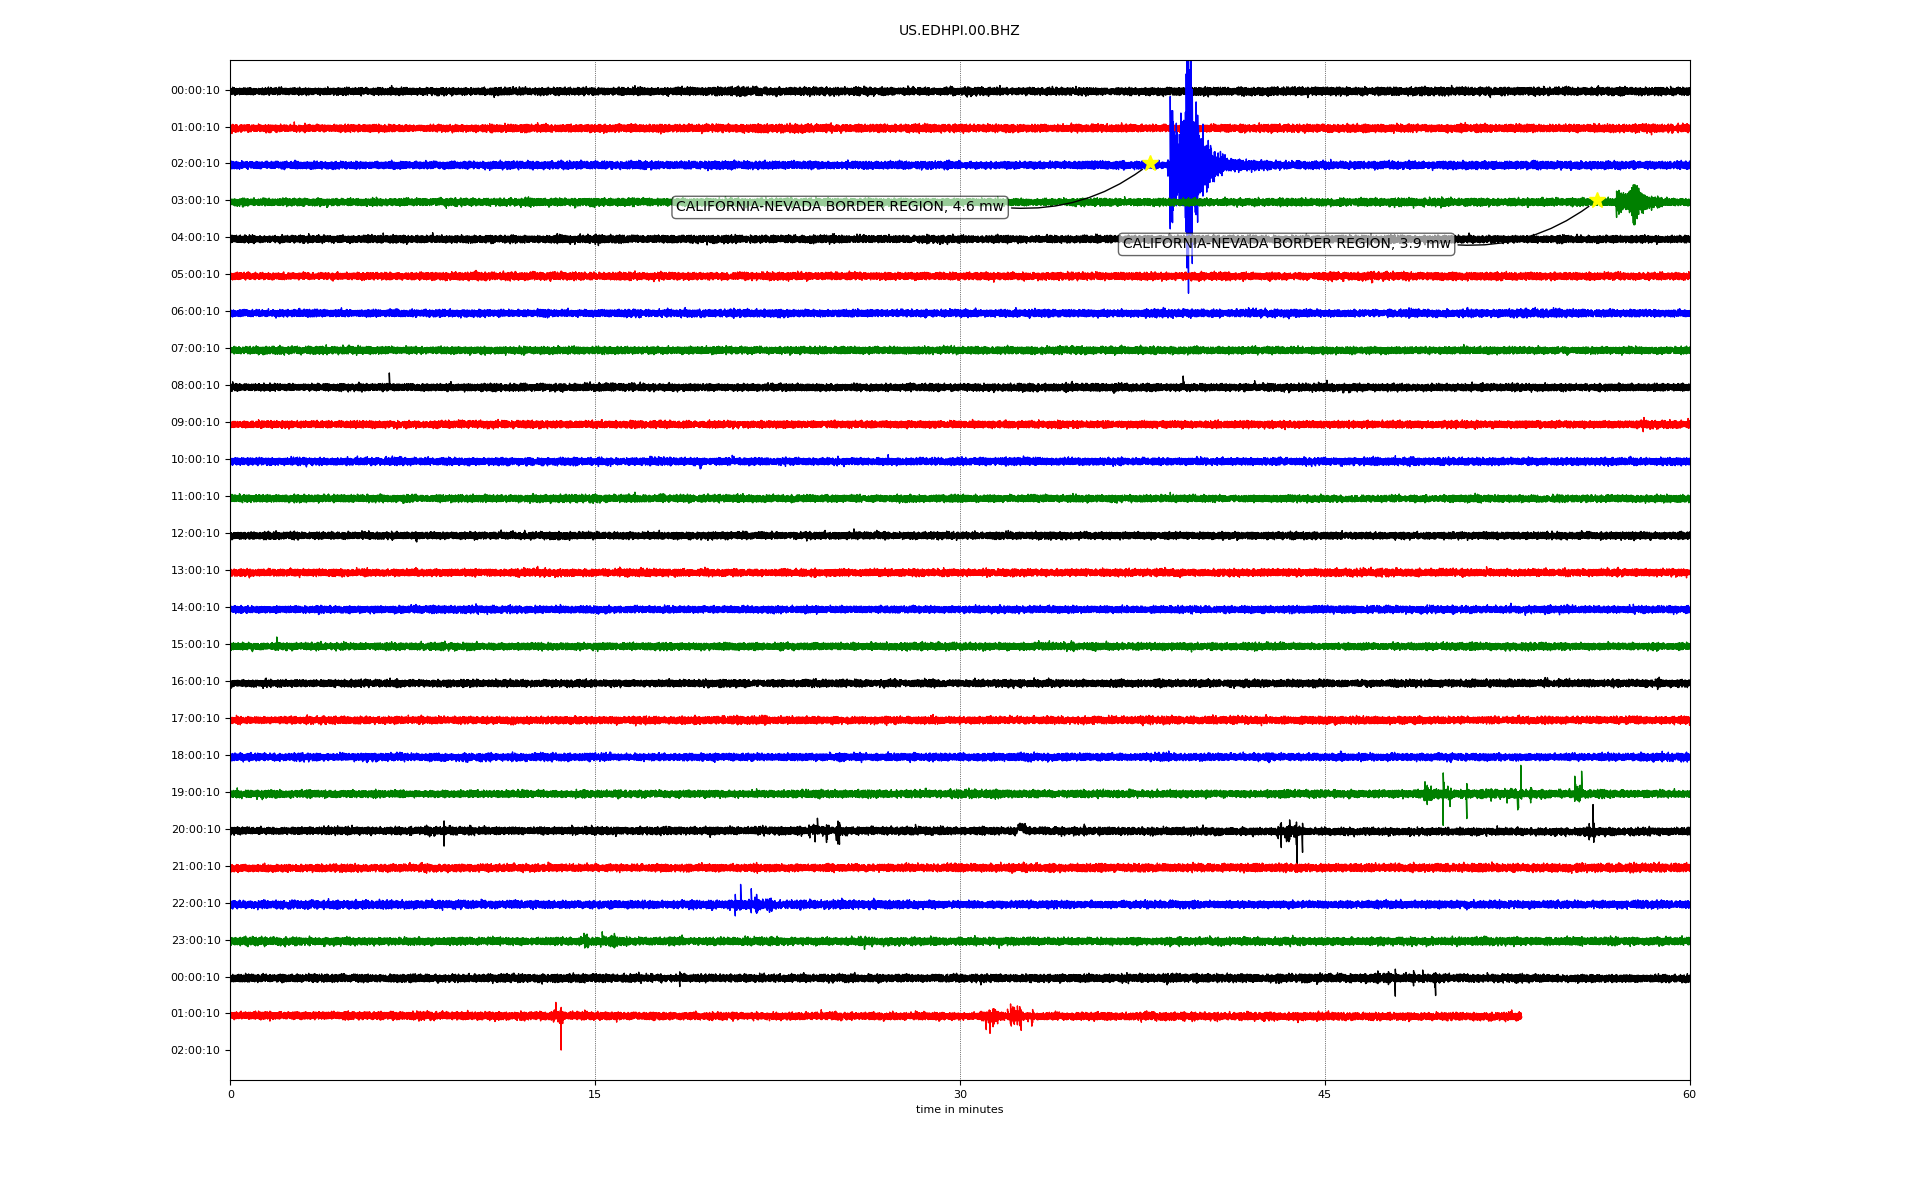Click the x-axis tick label 30
Viewport: 1920px width, 1200px height.
960,1095
